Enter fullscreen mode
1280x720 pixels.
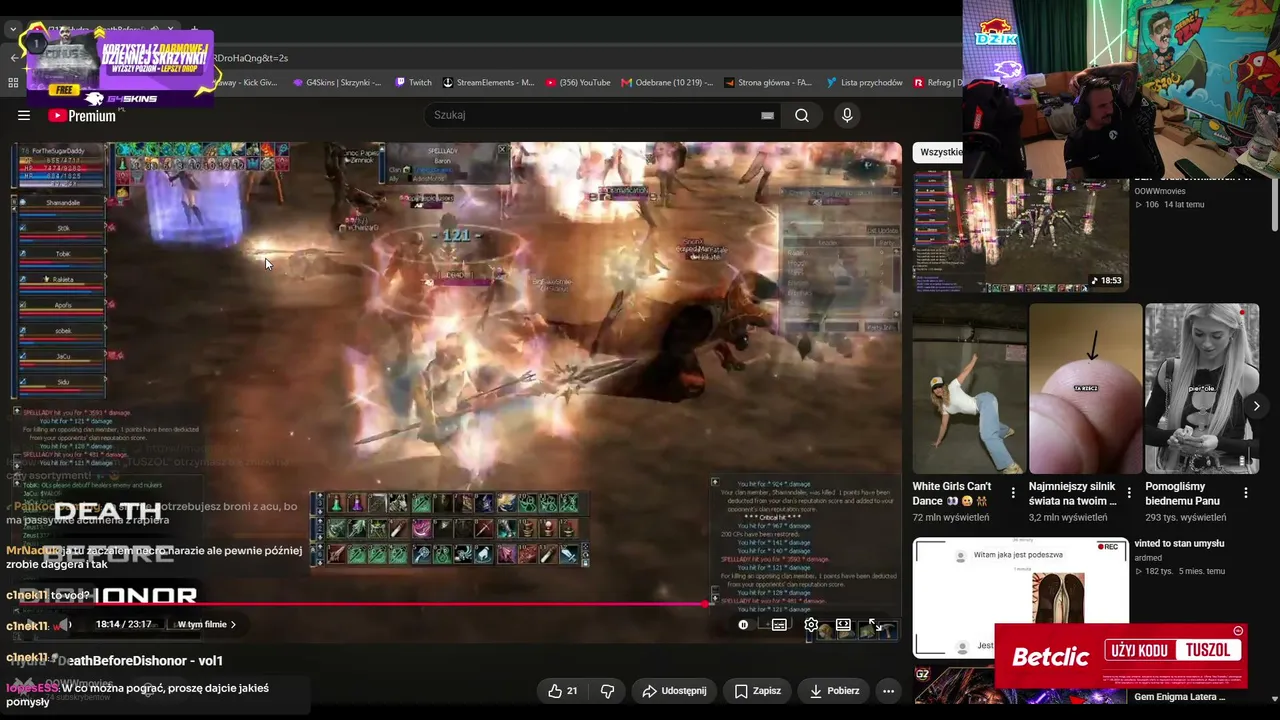[x=875, y=625]
